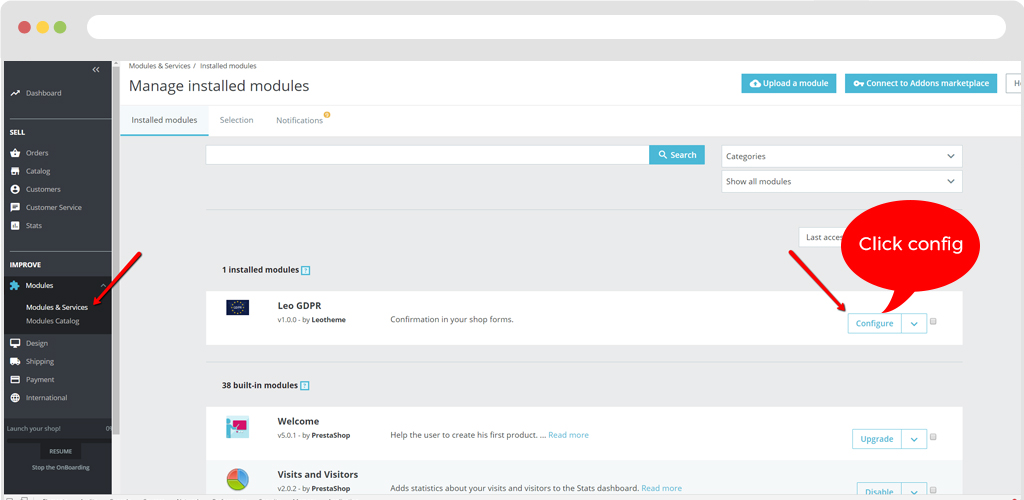The height and width of the screenshot is (500, 1024).
Task: Click the Search button
Action: 677,155
